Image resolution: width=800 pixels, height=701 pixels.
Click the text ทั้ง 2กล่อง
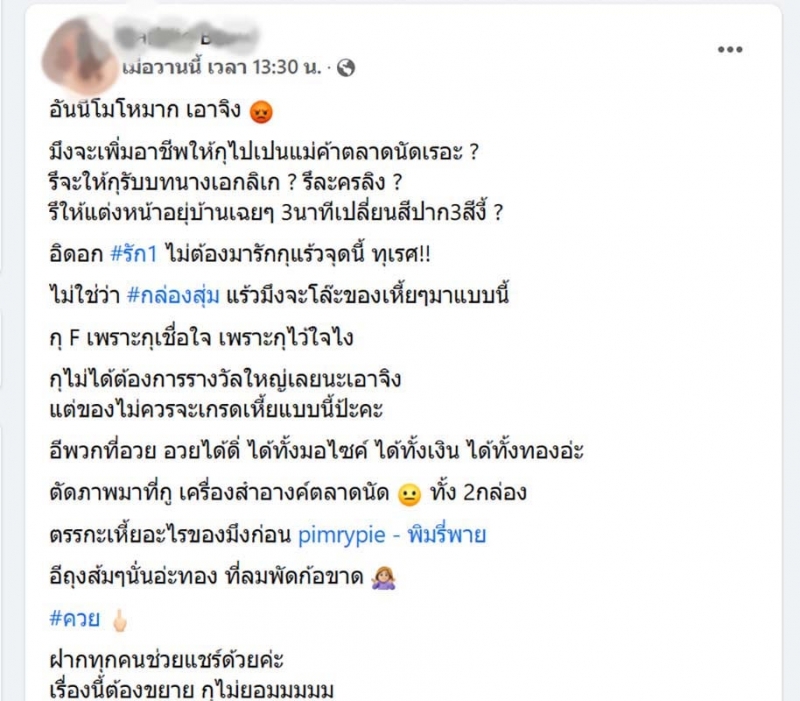pos(478,493)
